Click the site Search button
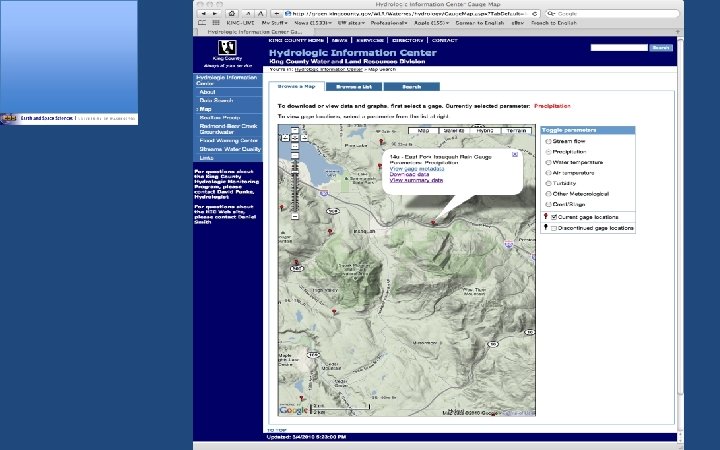 pos(661,48)
